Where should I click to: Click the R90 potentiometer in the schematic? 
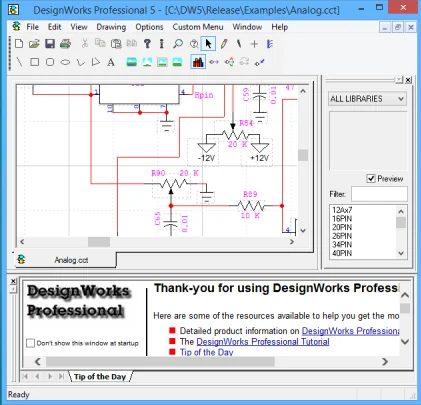coord(173,184)
